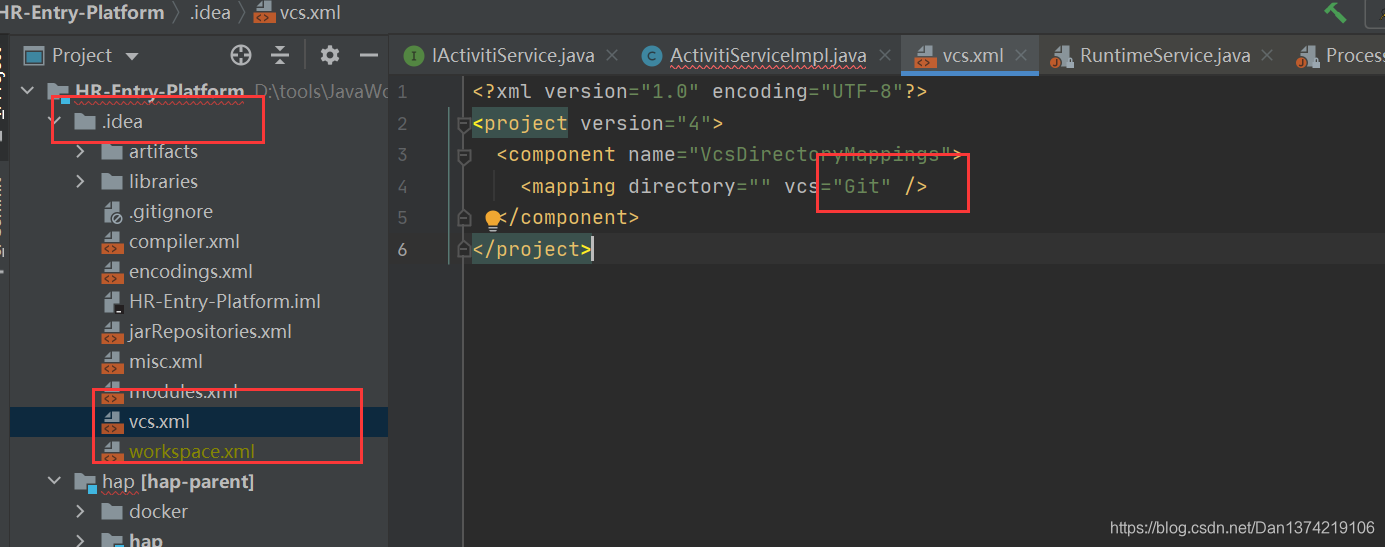The image size is (1385, 547).
Task: Click the VcsDirectoryMappings component name text
Action: [820, 155]
